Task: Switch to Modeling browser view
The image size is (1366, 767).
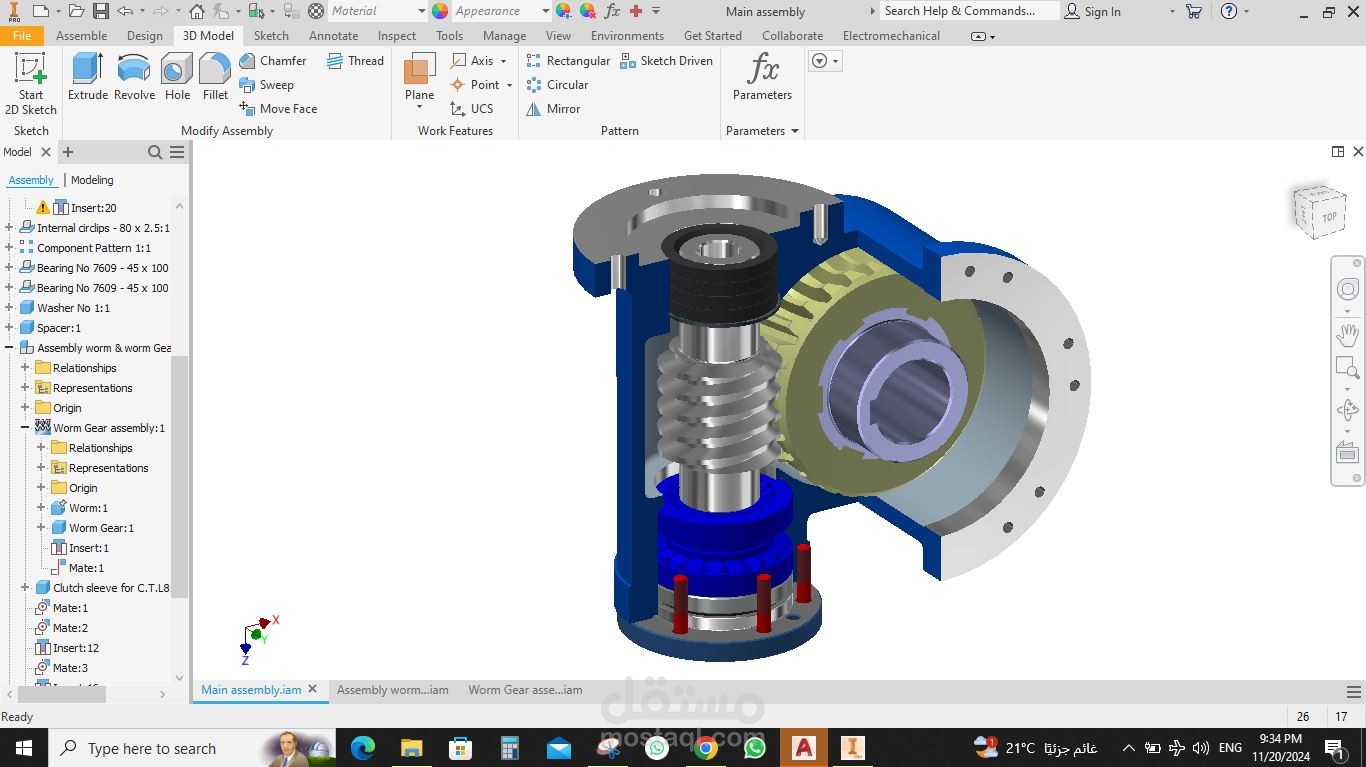Action: [x=92, y=180]
